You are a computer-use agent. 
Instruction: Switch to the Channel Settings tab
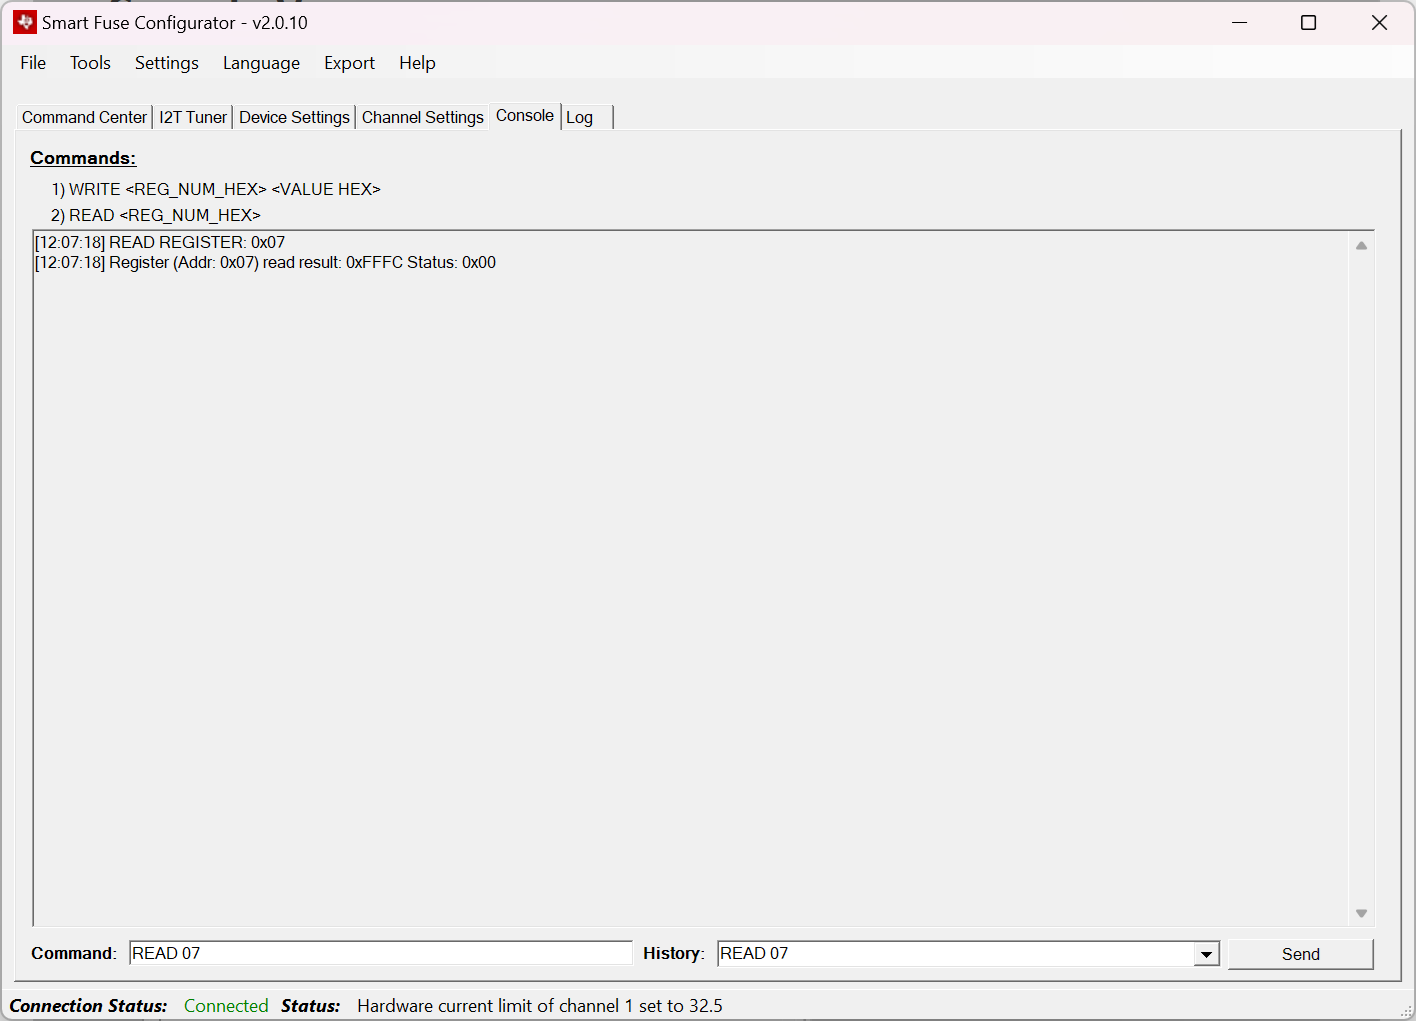click(422, 117)
